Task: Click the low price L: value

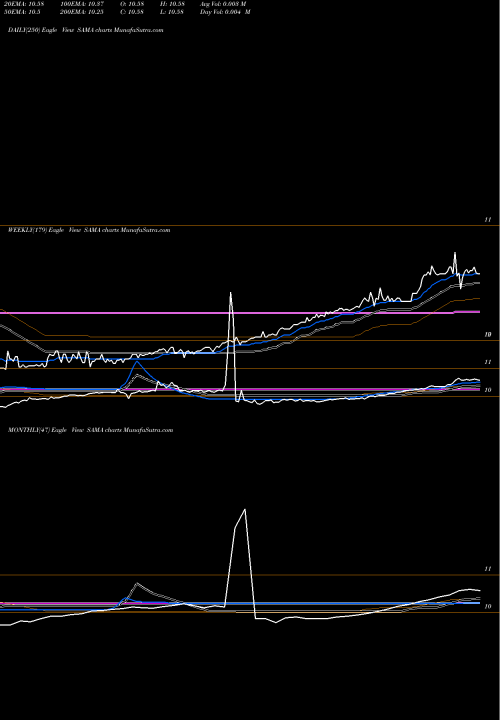Action: (x=172, y=11)
